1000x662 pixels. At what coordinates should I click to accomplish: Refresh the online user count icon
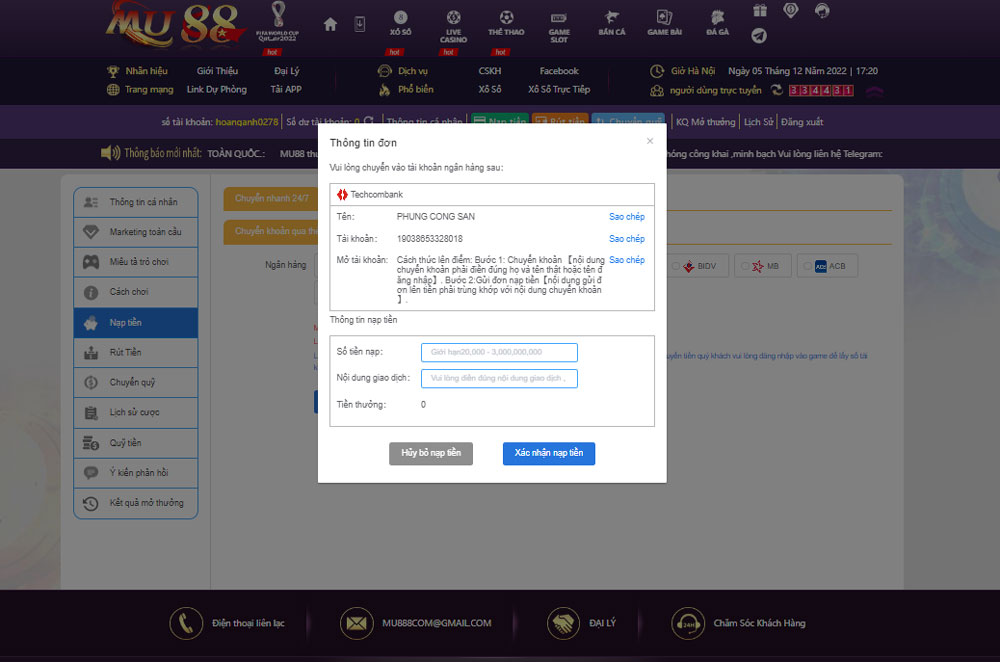[x=776, y=90]
